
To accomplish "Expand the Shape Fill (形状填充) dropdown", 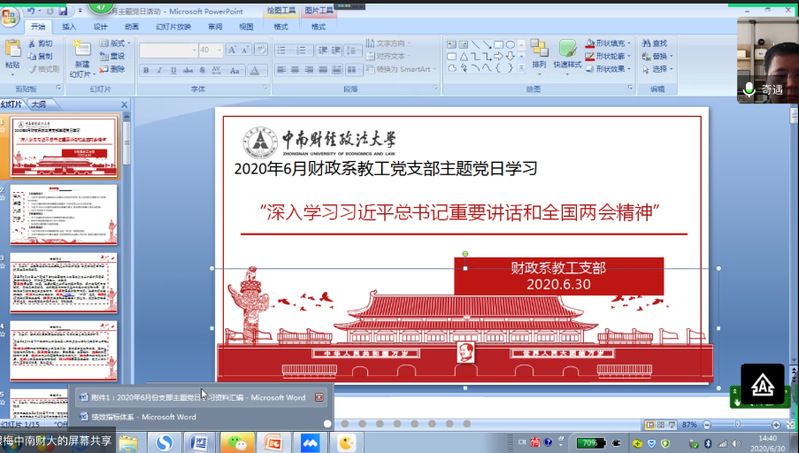I will [x=612, y=44].
